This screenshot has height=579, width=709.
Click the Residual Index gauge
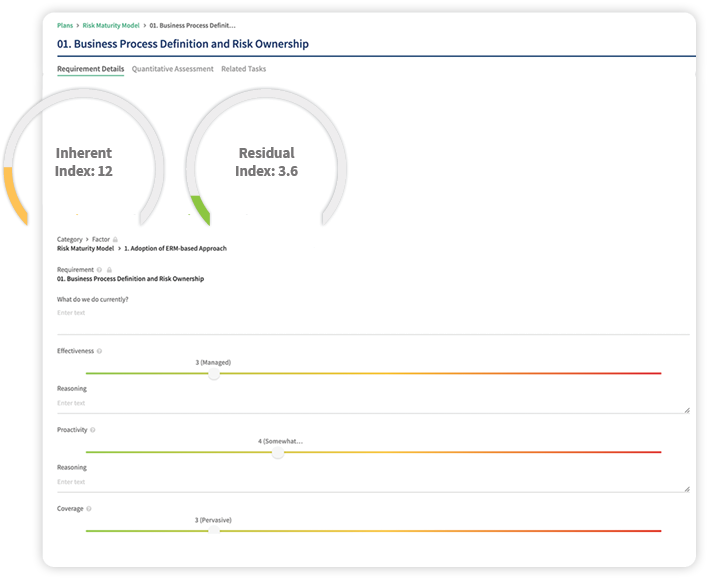266,162
